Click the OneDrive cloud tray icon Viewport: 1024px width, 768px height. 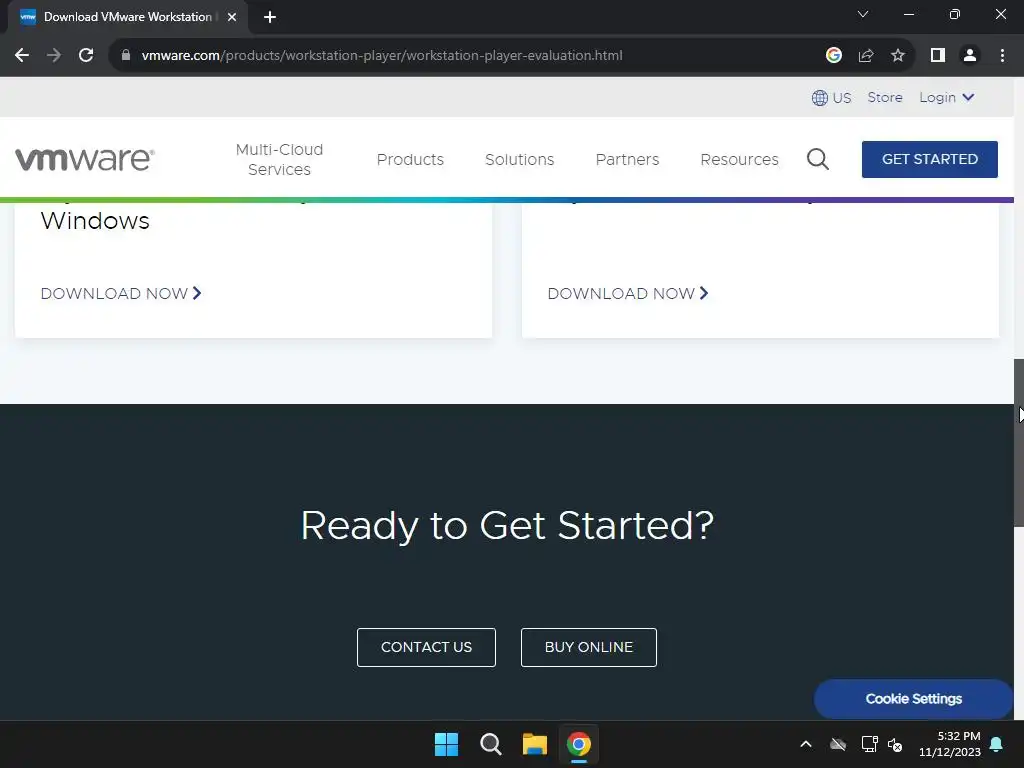click(x=838, y=744)
